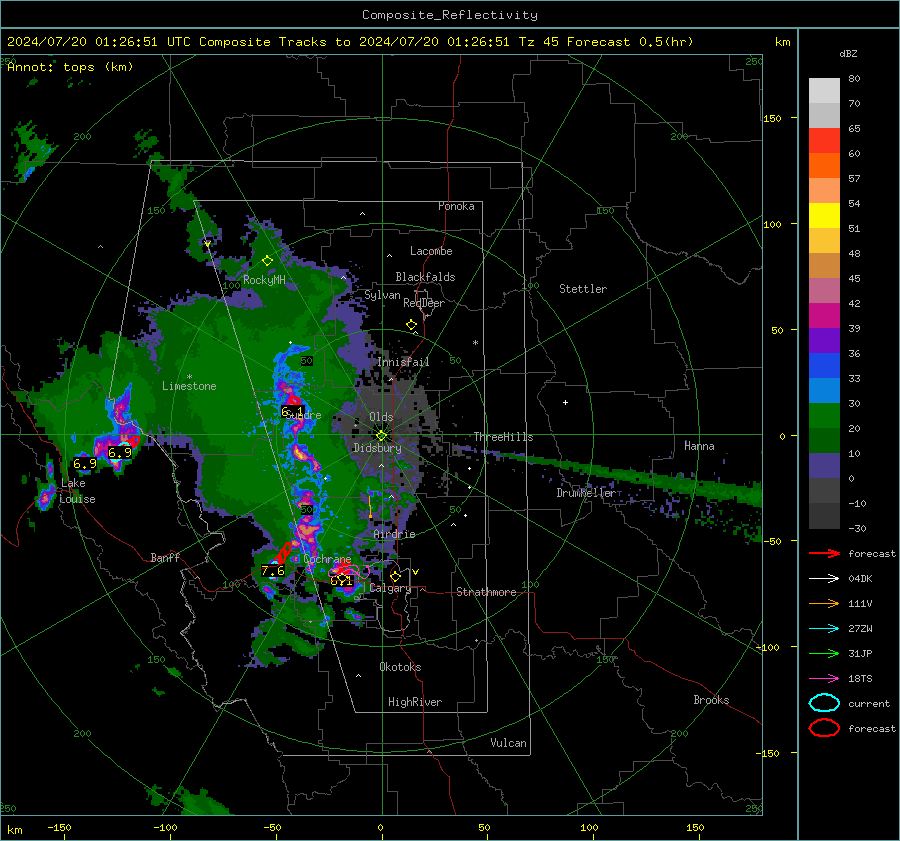Click the yellow diamond marker below RedDeer
Screen dimensions: 900x841
click(411, 325)
